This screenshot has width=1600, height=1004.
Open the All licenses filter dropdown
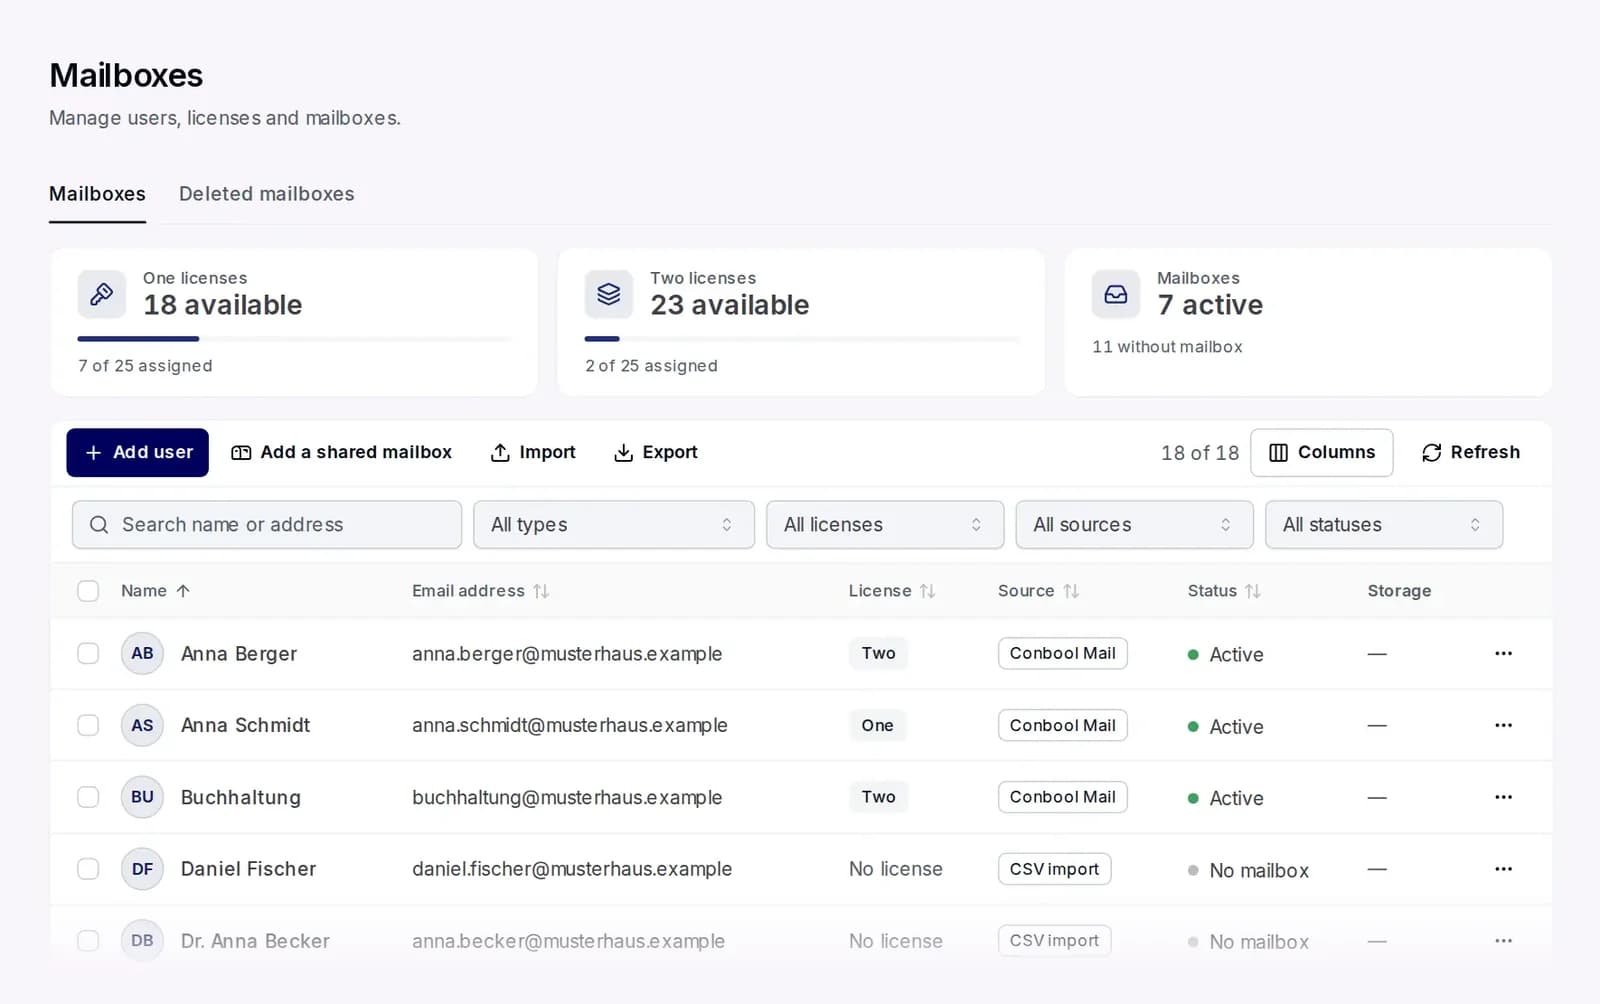[x=885, y=525]
